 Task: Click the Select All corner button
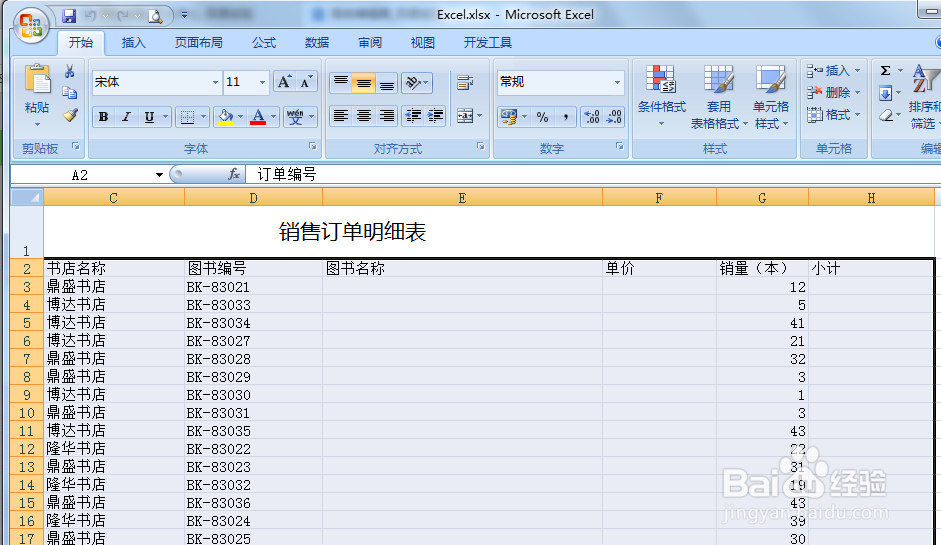[x=27, y=197]
